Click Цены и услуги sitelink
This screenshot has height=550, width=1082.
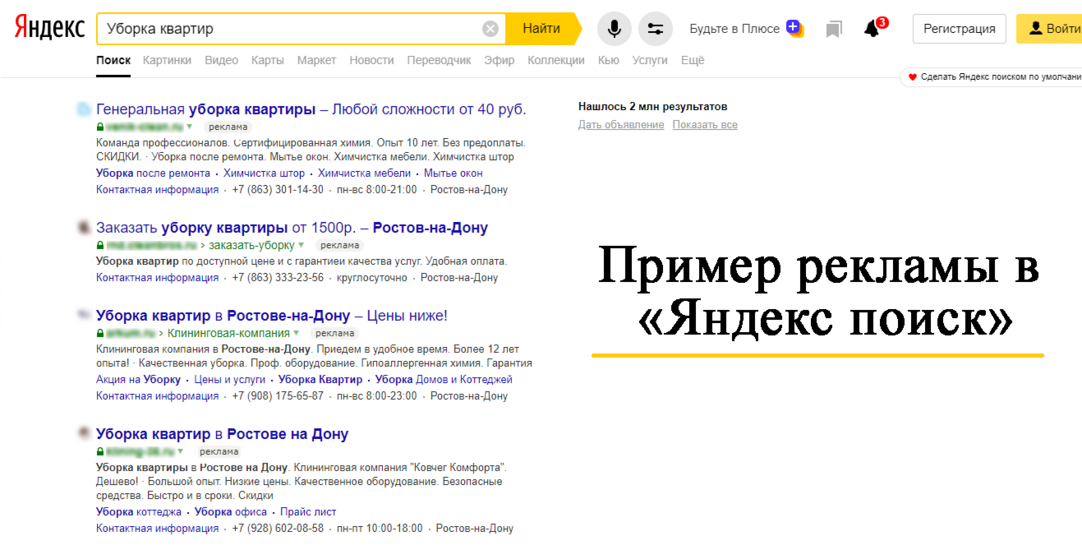click(230, 380)
